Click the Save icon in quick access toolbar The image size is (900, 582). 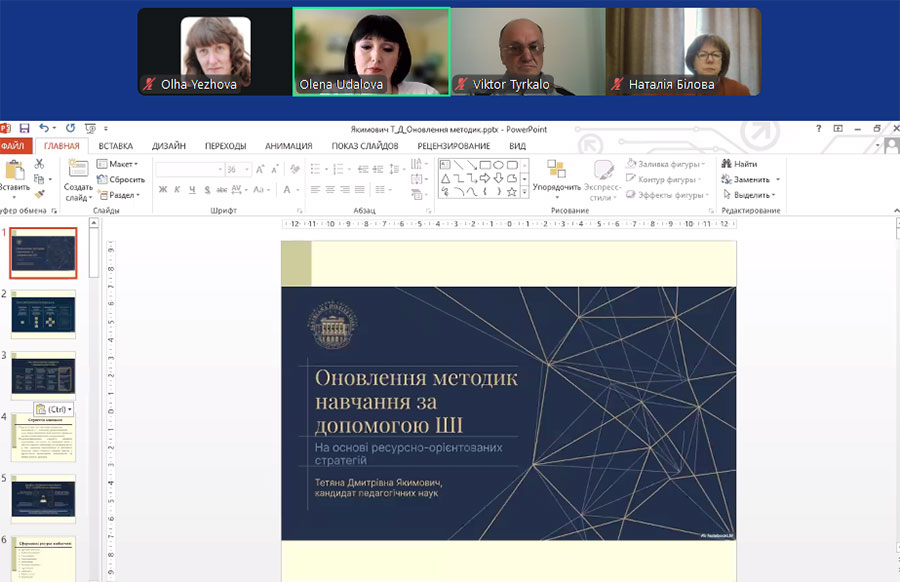tap(23, 128)
